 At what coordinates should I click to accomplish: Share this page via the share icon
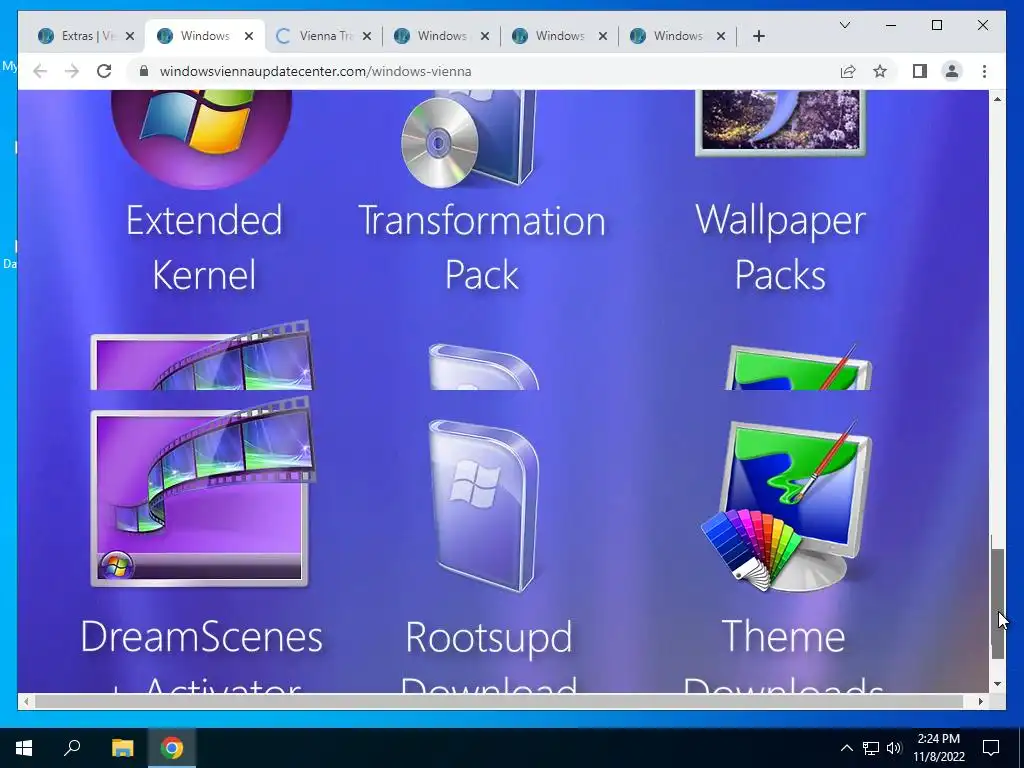pyautogui.click(x=848, y=71)
